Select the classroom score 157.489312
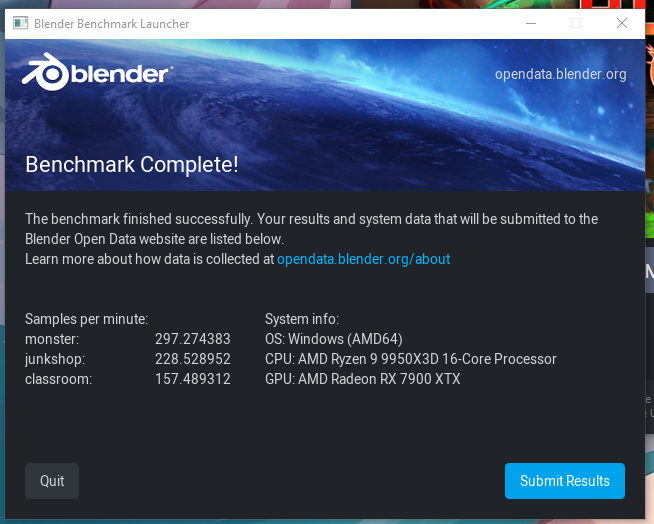654x524 pixels. [193, 379]
